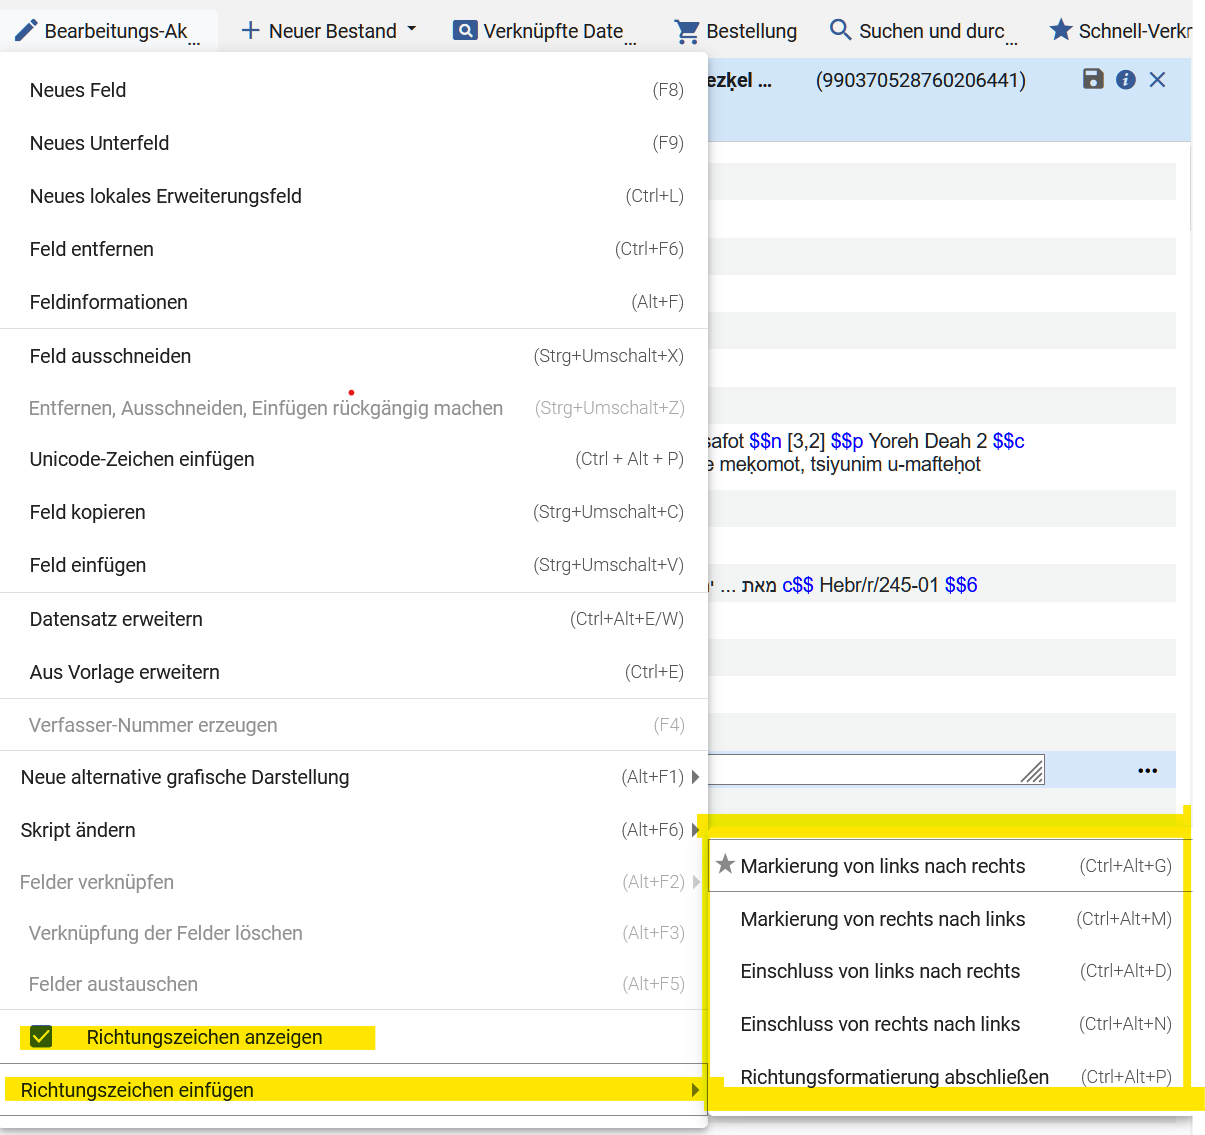Select Neues Feld from the menu

tap(78, 90)
